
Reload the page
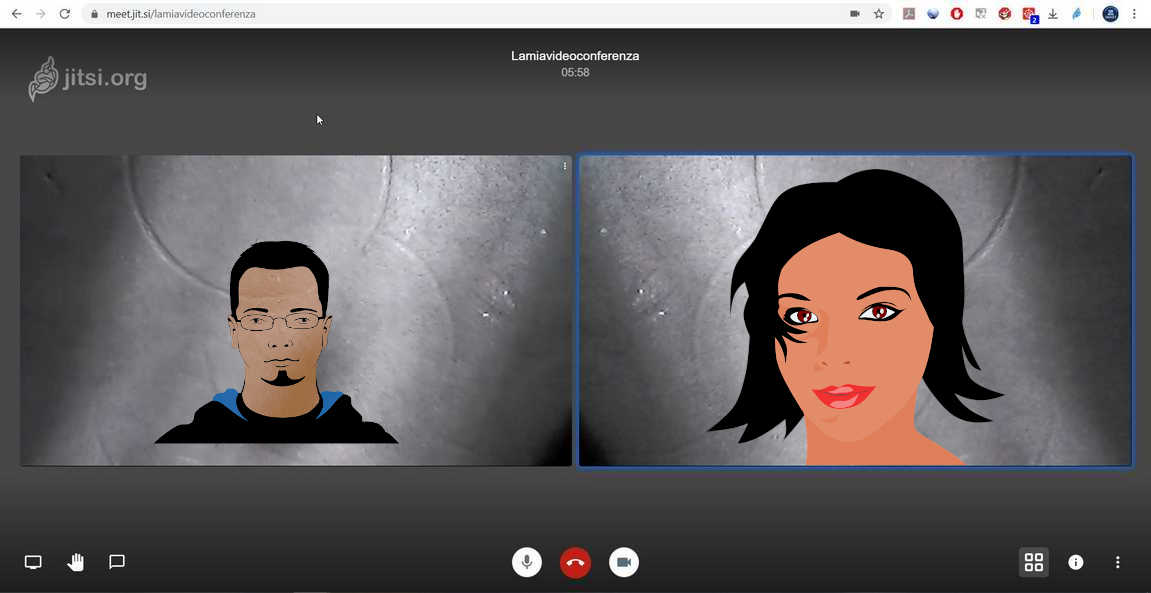tap(65, 14)
